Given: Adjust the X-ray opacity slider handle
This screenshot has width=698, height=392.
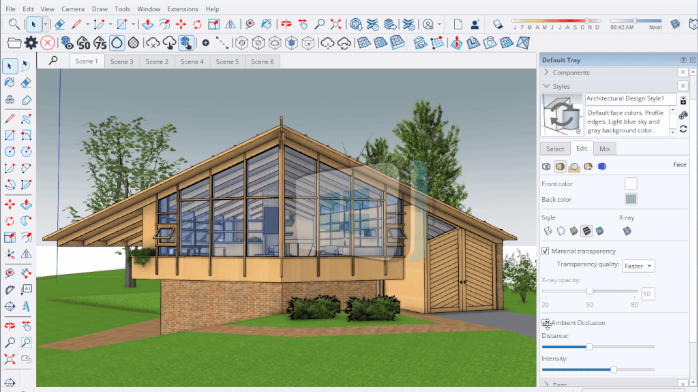Looking at the screenshot, I should click(589, 291).
